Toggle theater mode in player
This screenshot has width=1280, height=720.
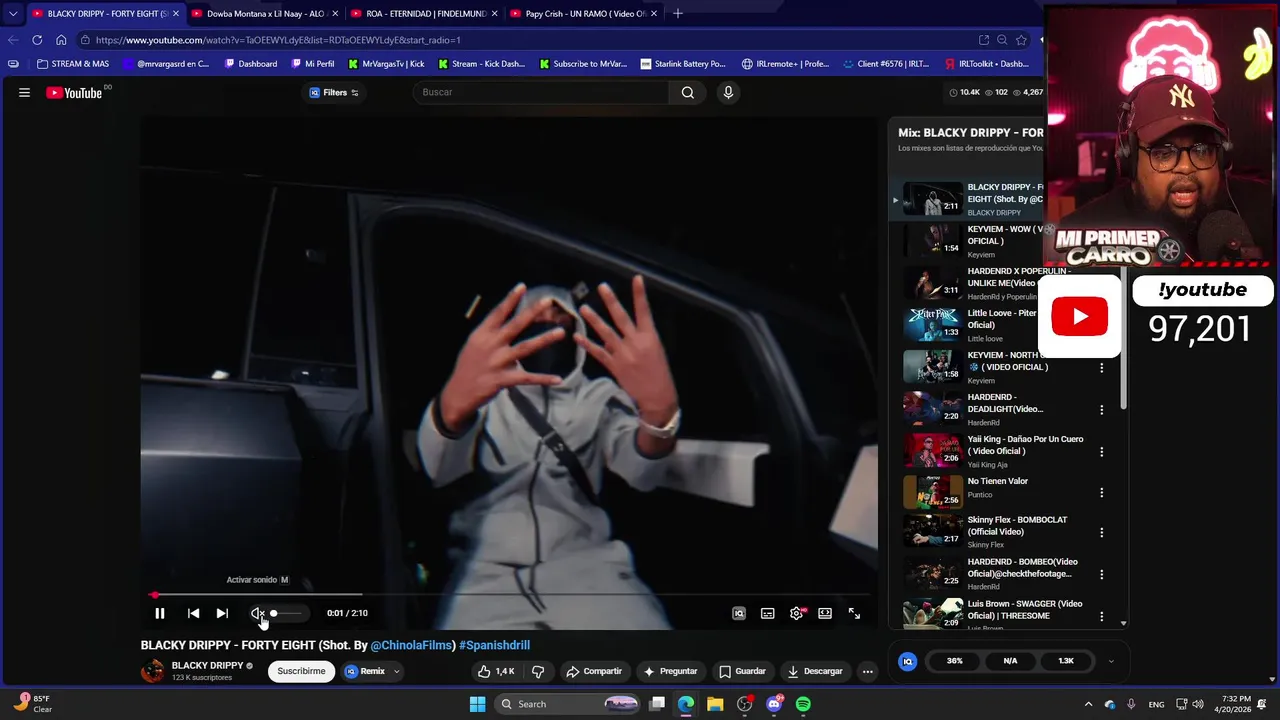[x=825, y=613]
